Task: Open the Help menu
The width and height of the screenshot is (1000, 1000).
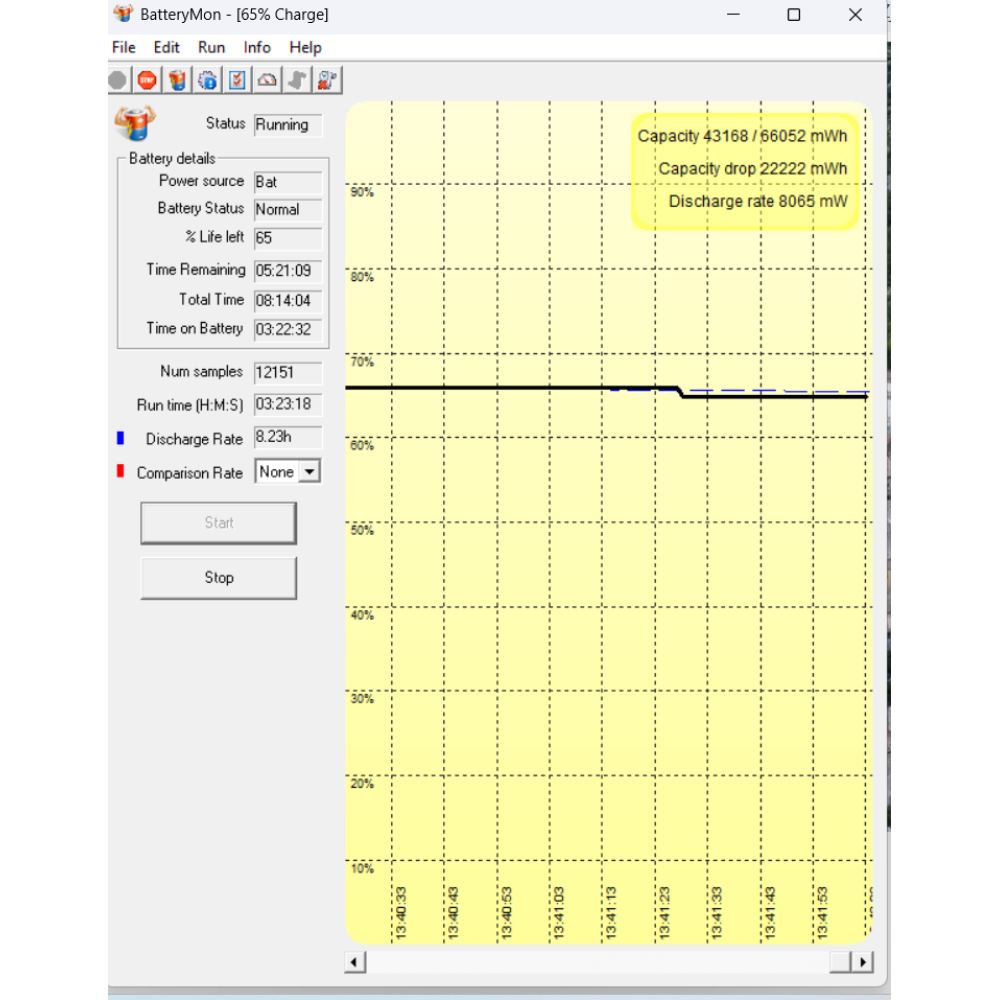Action: coord(305,47)
